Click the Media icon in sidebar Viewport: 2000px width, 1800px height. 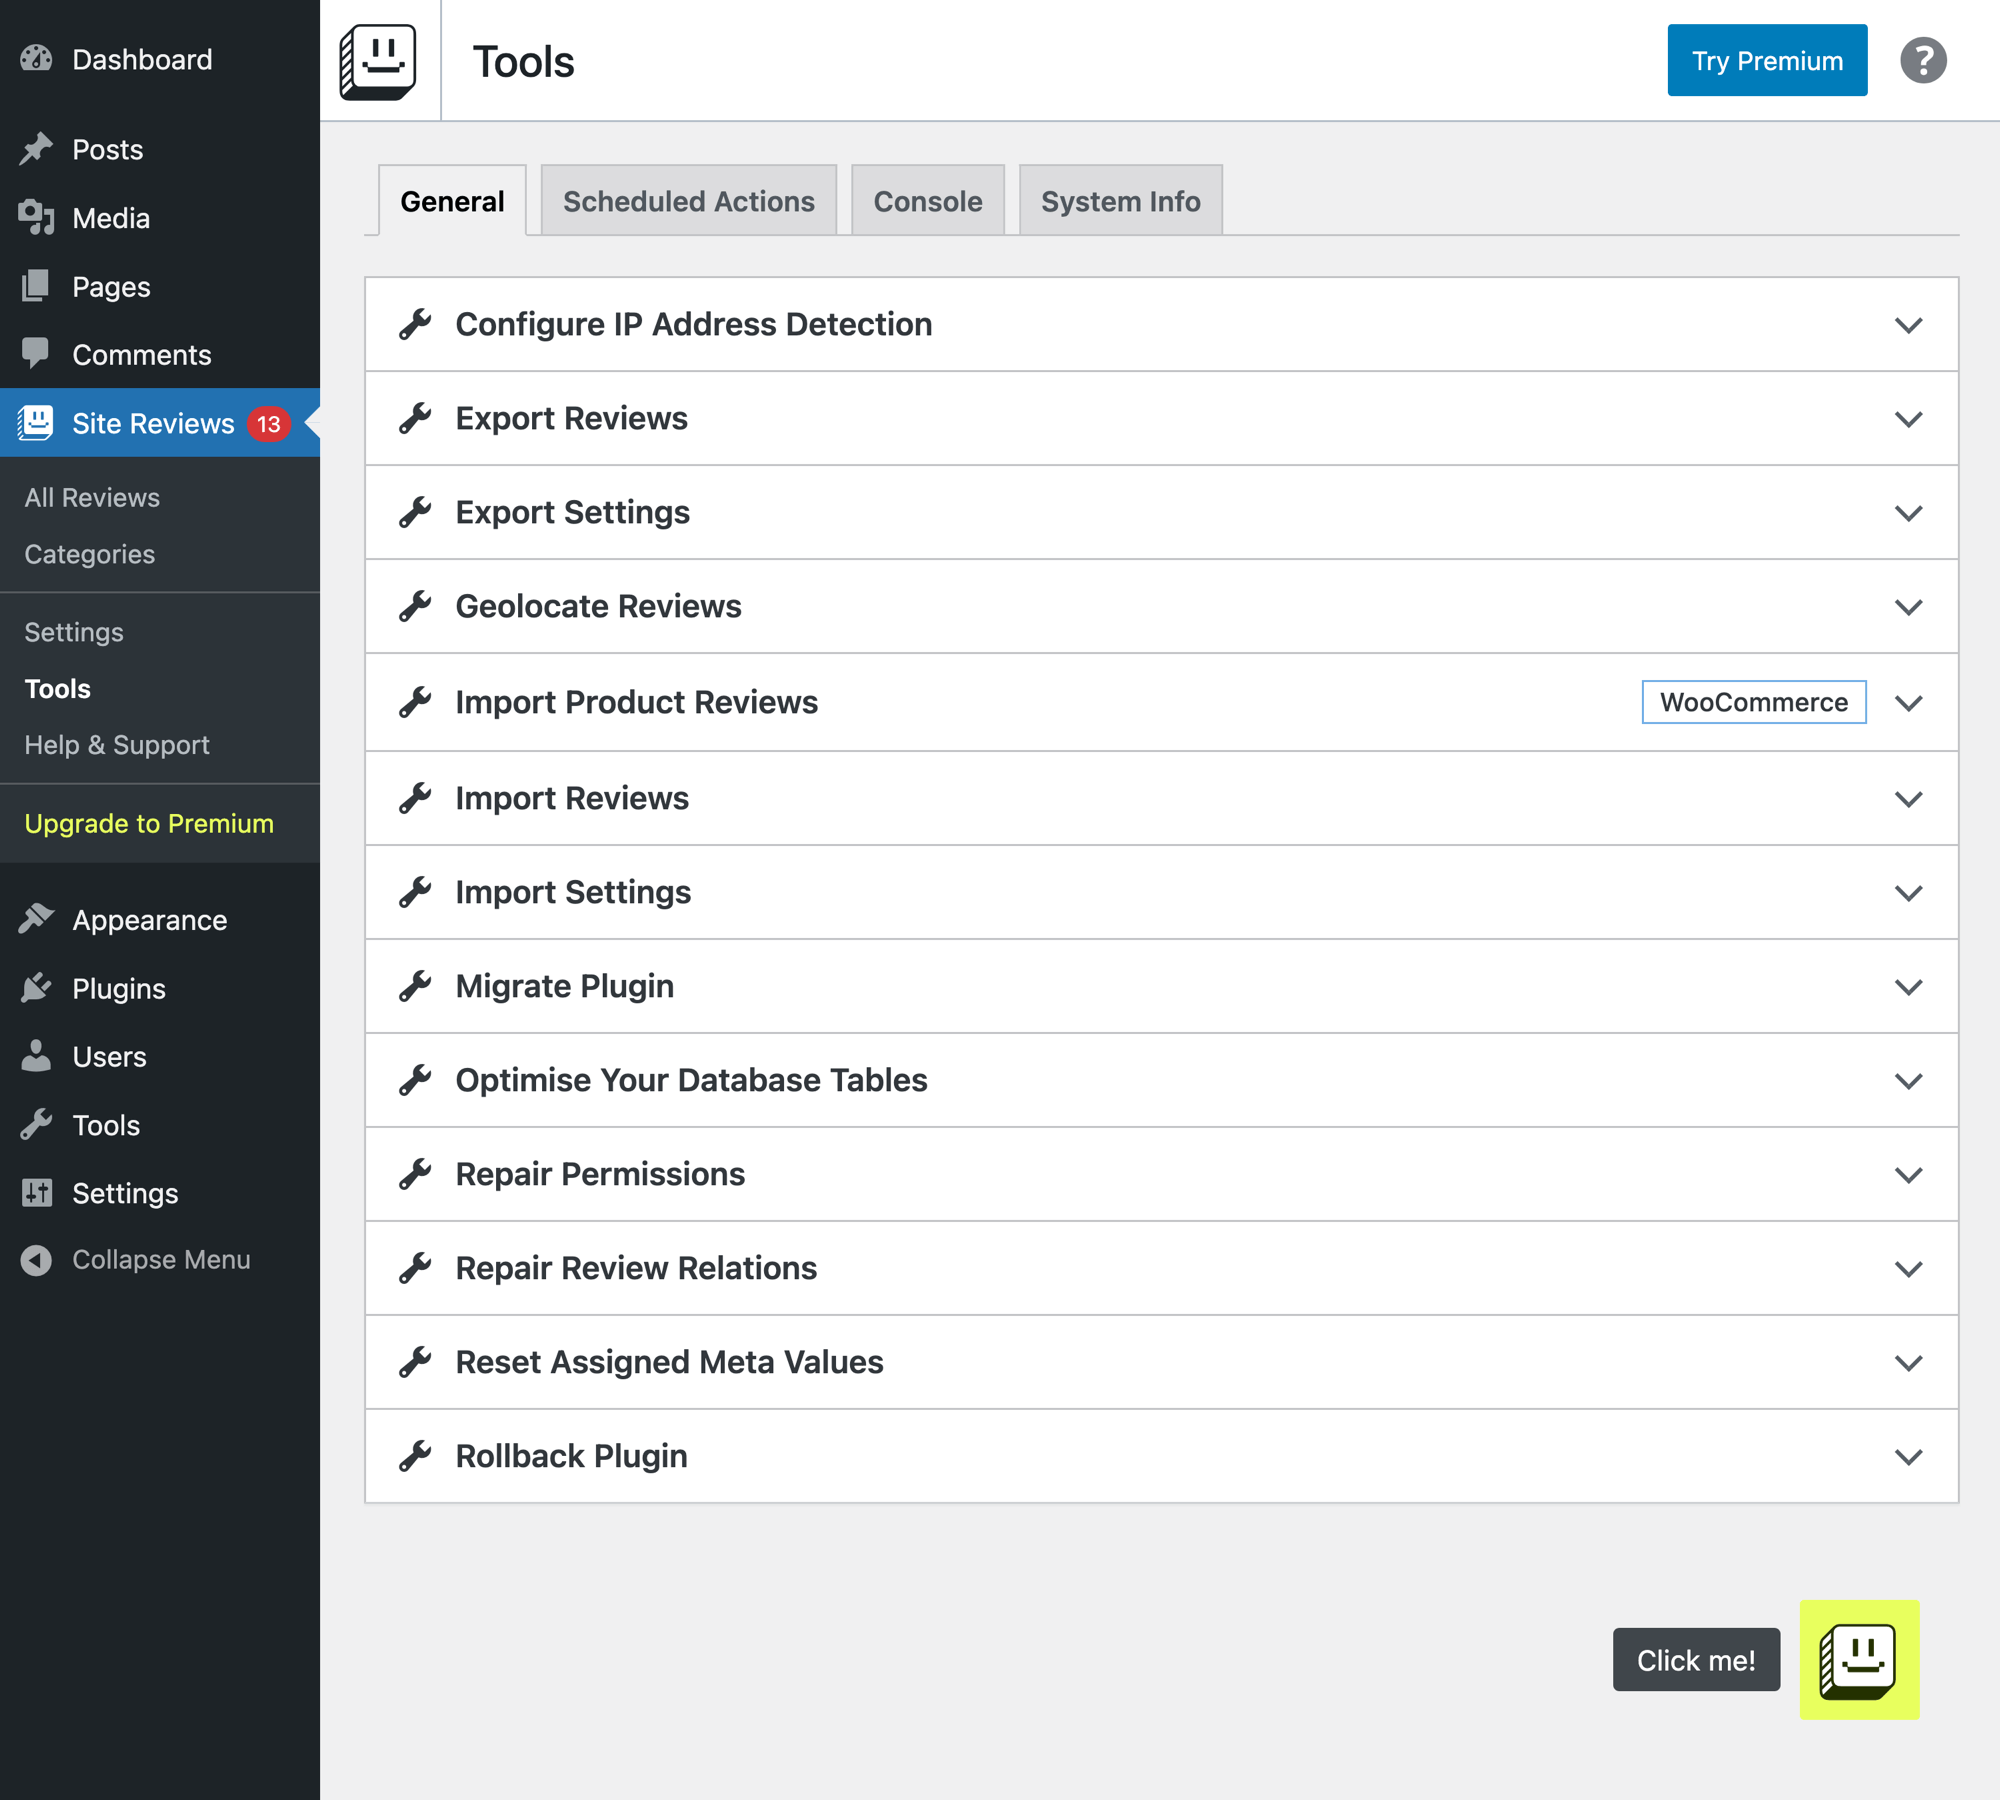click(x=36, y=217)
